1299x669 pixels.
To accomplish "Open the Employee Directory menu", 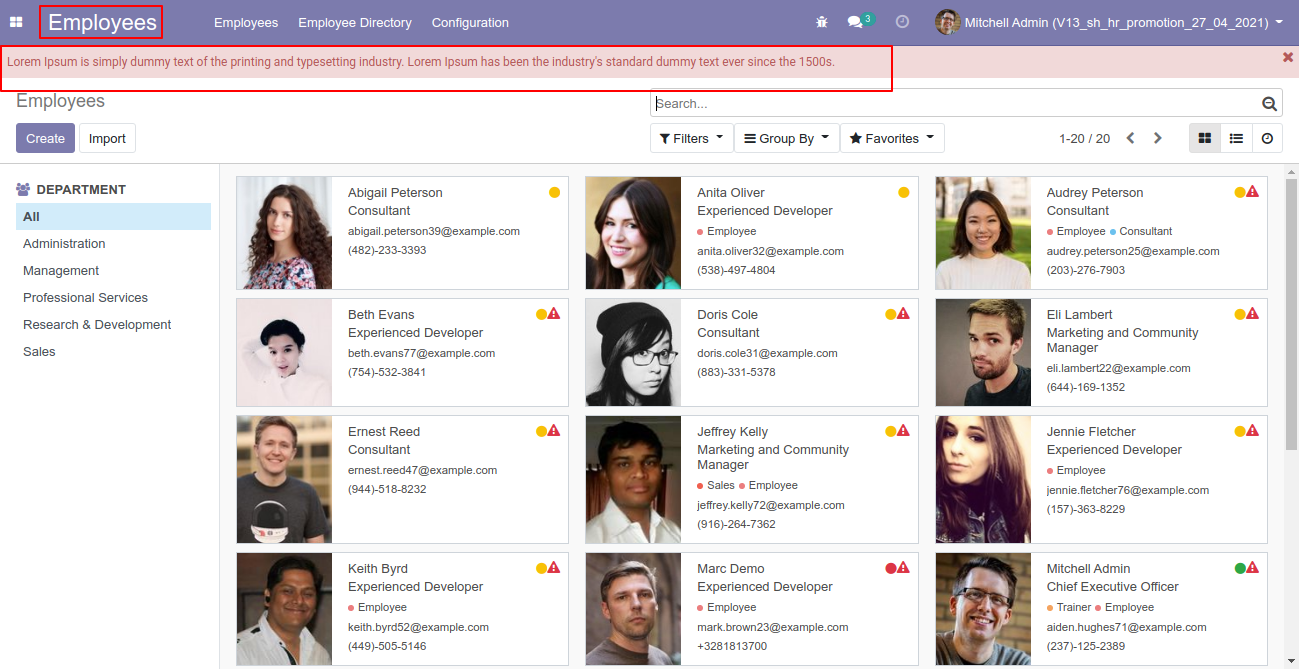I will point(355,22).
